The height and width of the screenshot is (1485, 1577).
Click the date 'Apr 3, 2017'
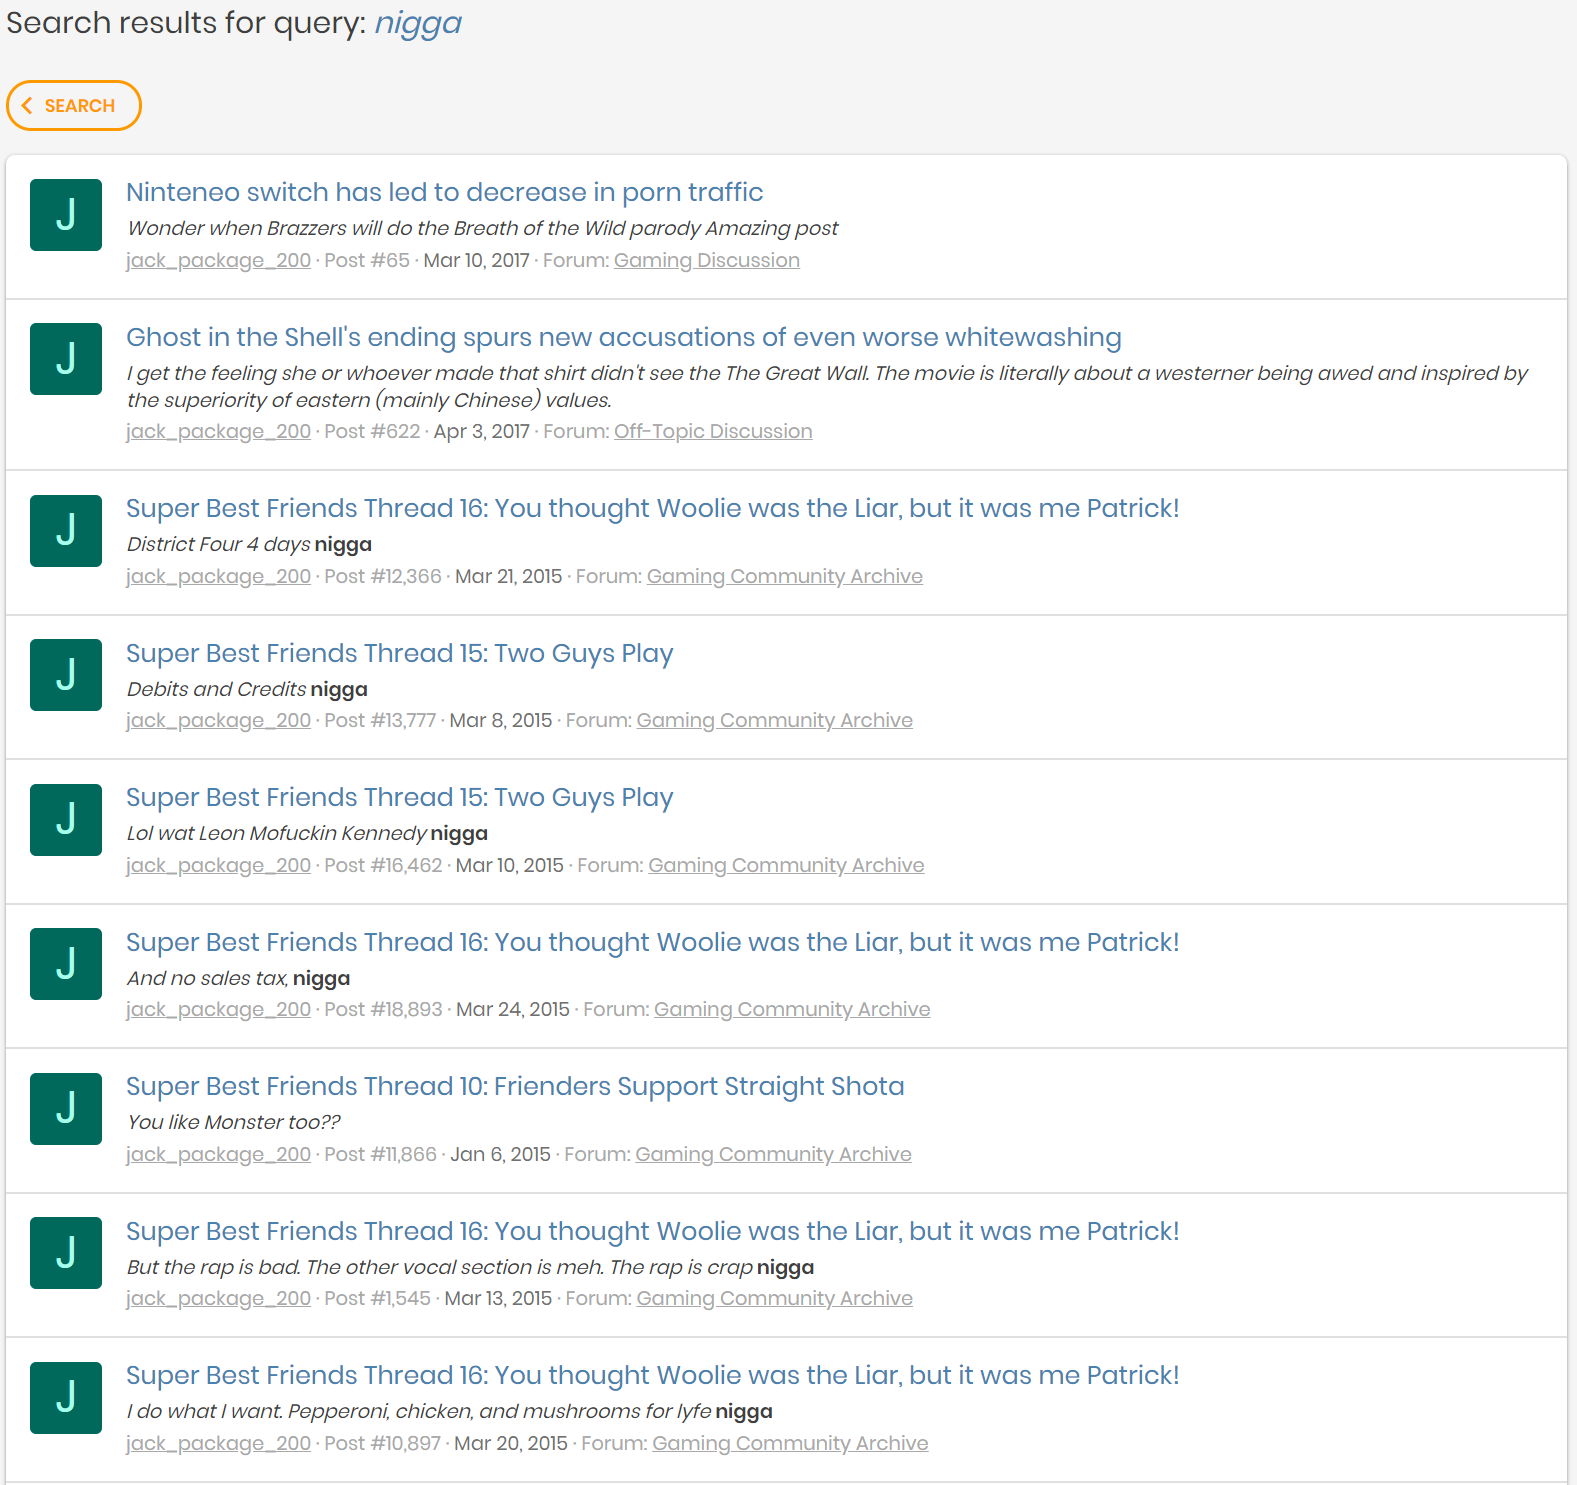[x=481, y=431]
